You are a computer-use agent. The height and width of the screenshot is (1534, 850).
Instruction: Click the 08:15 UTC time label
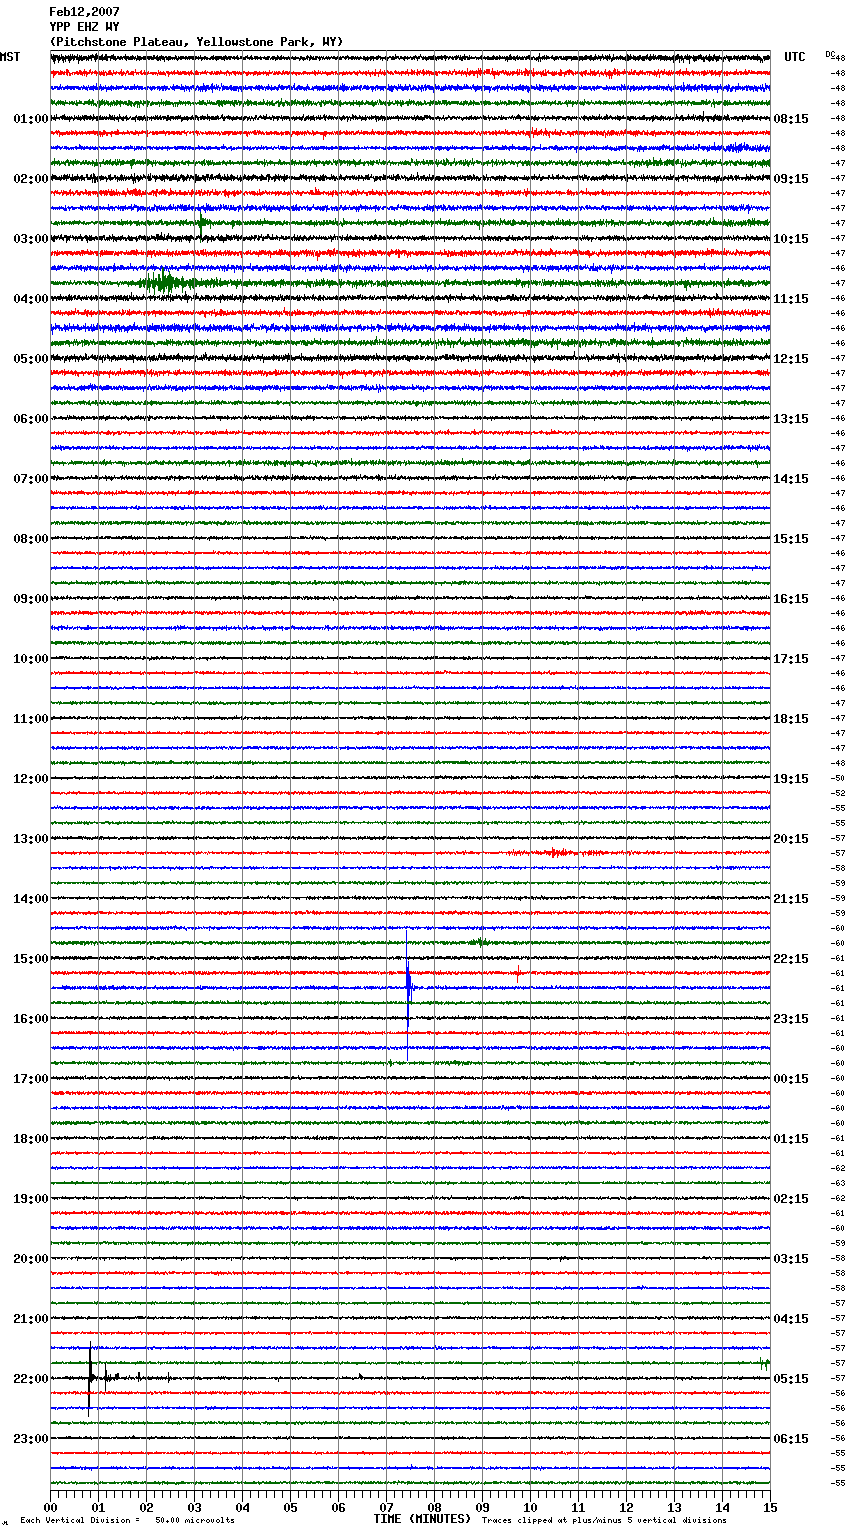[791, 119]
